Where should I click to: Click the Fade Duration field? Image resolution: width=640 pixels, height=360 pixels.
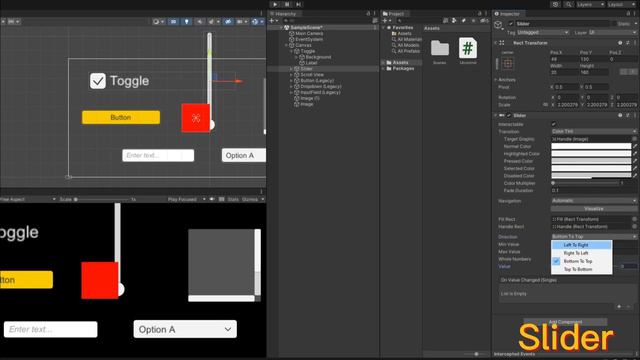[594, 191]
